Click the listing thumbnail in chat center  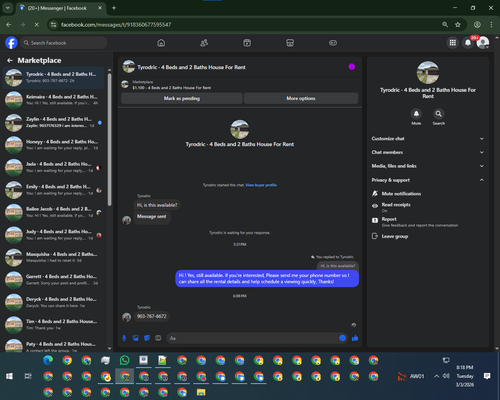click(240, 129)
